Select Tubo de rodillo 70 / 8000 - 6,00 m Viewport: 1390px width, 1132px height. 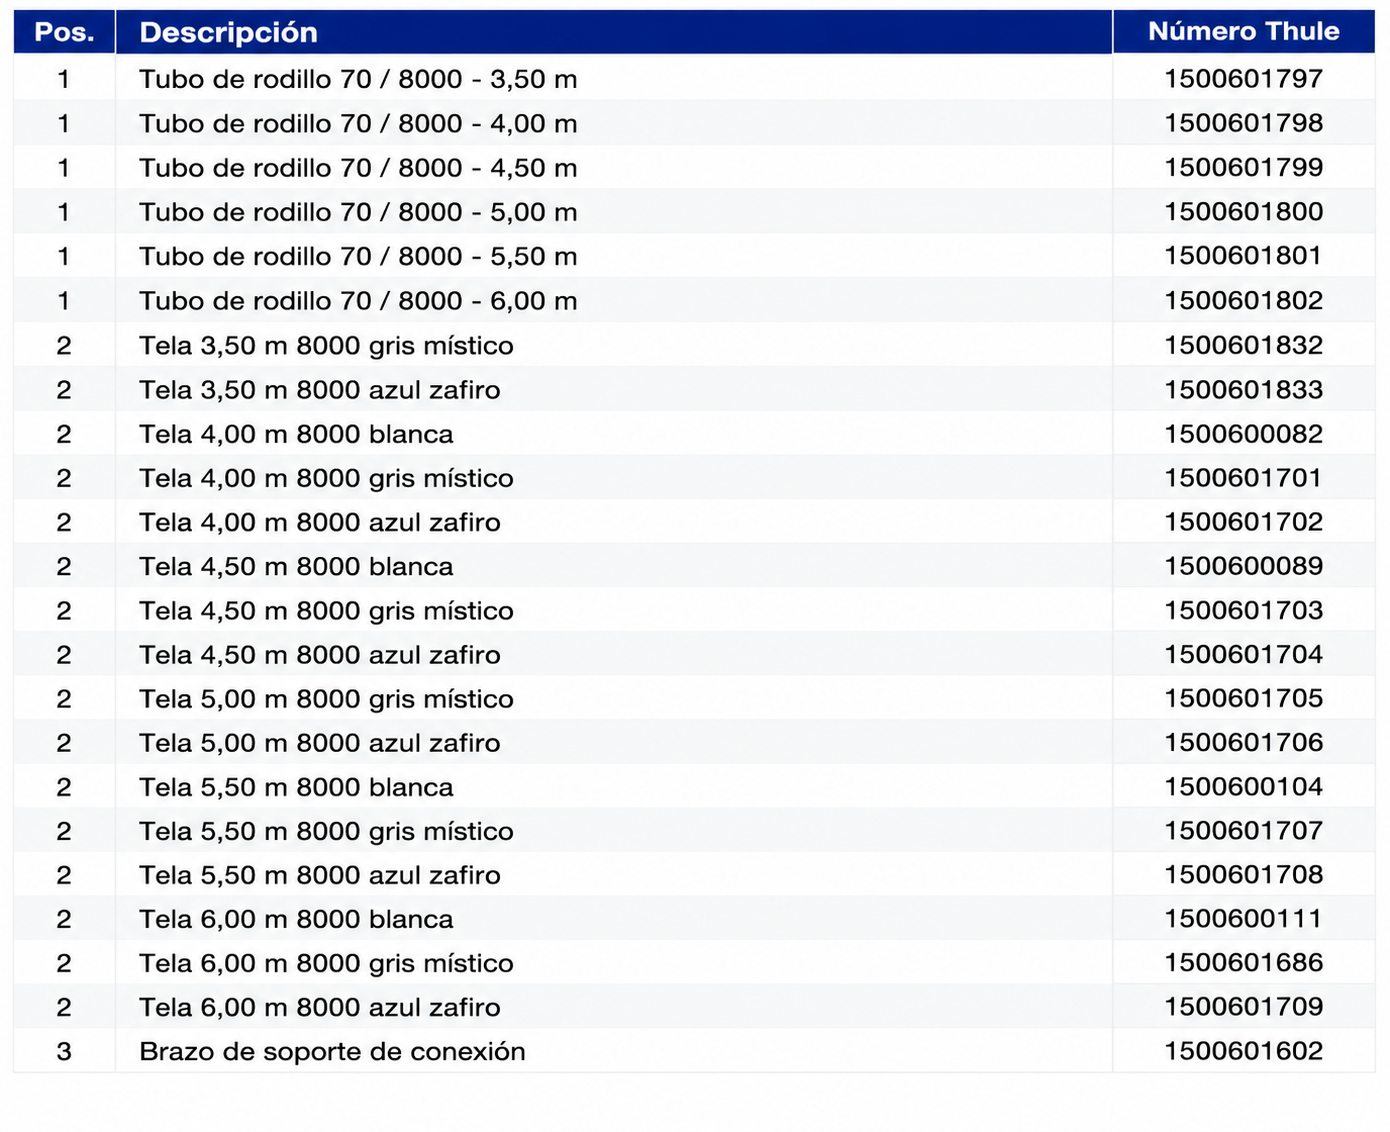[358, 301]
